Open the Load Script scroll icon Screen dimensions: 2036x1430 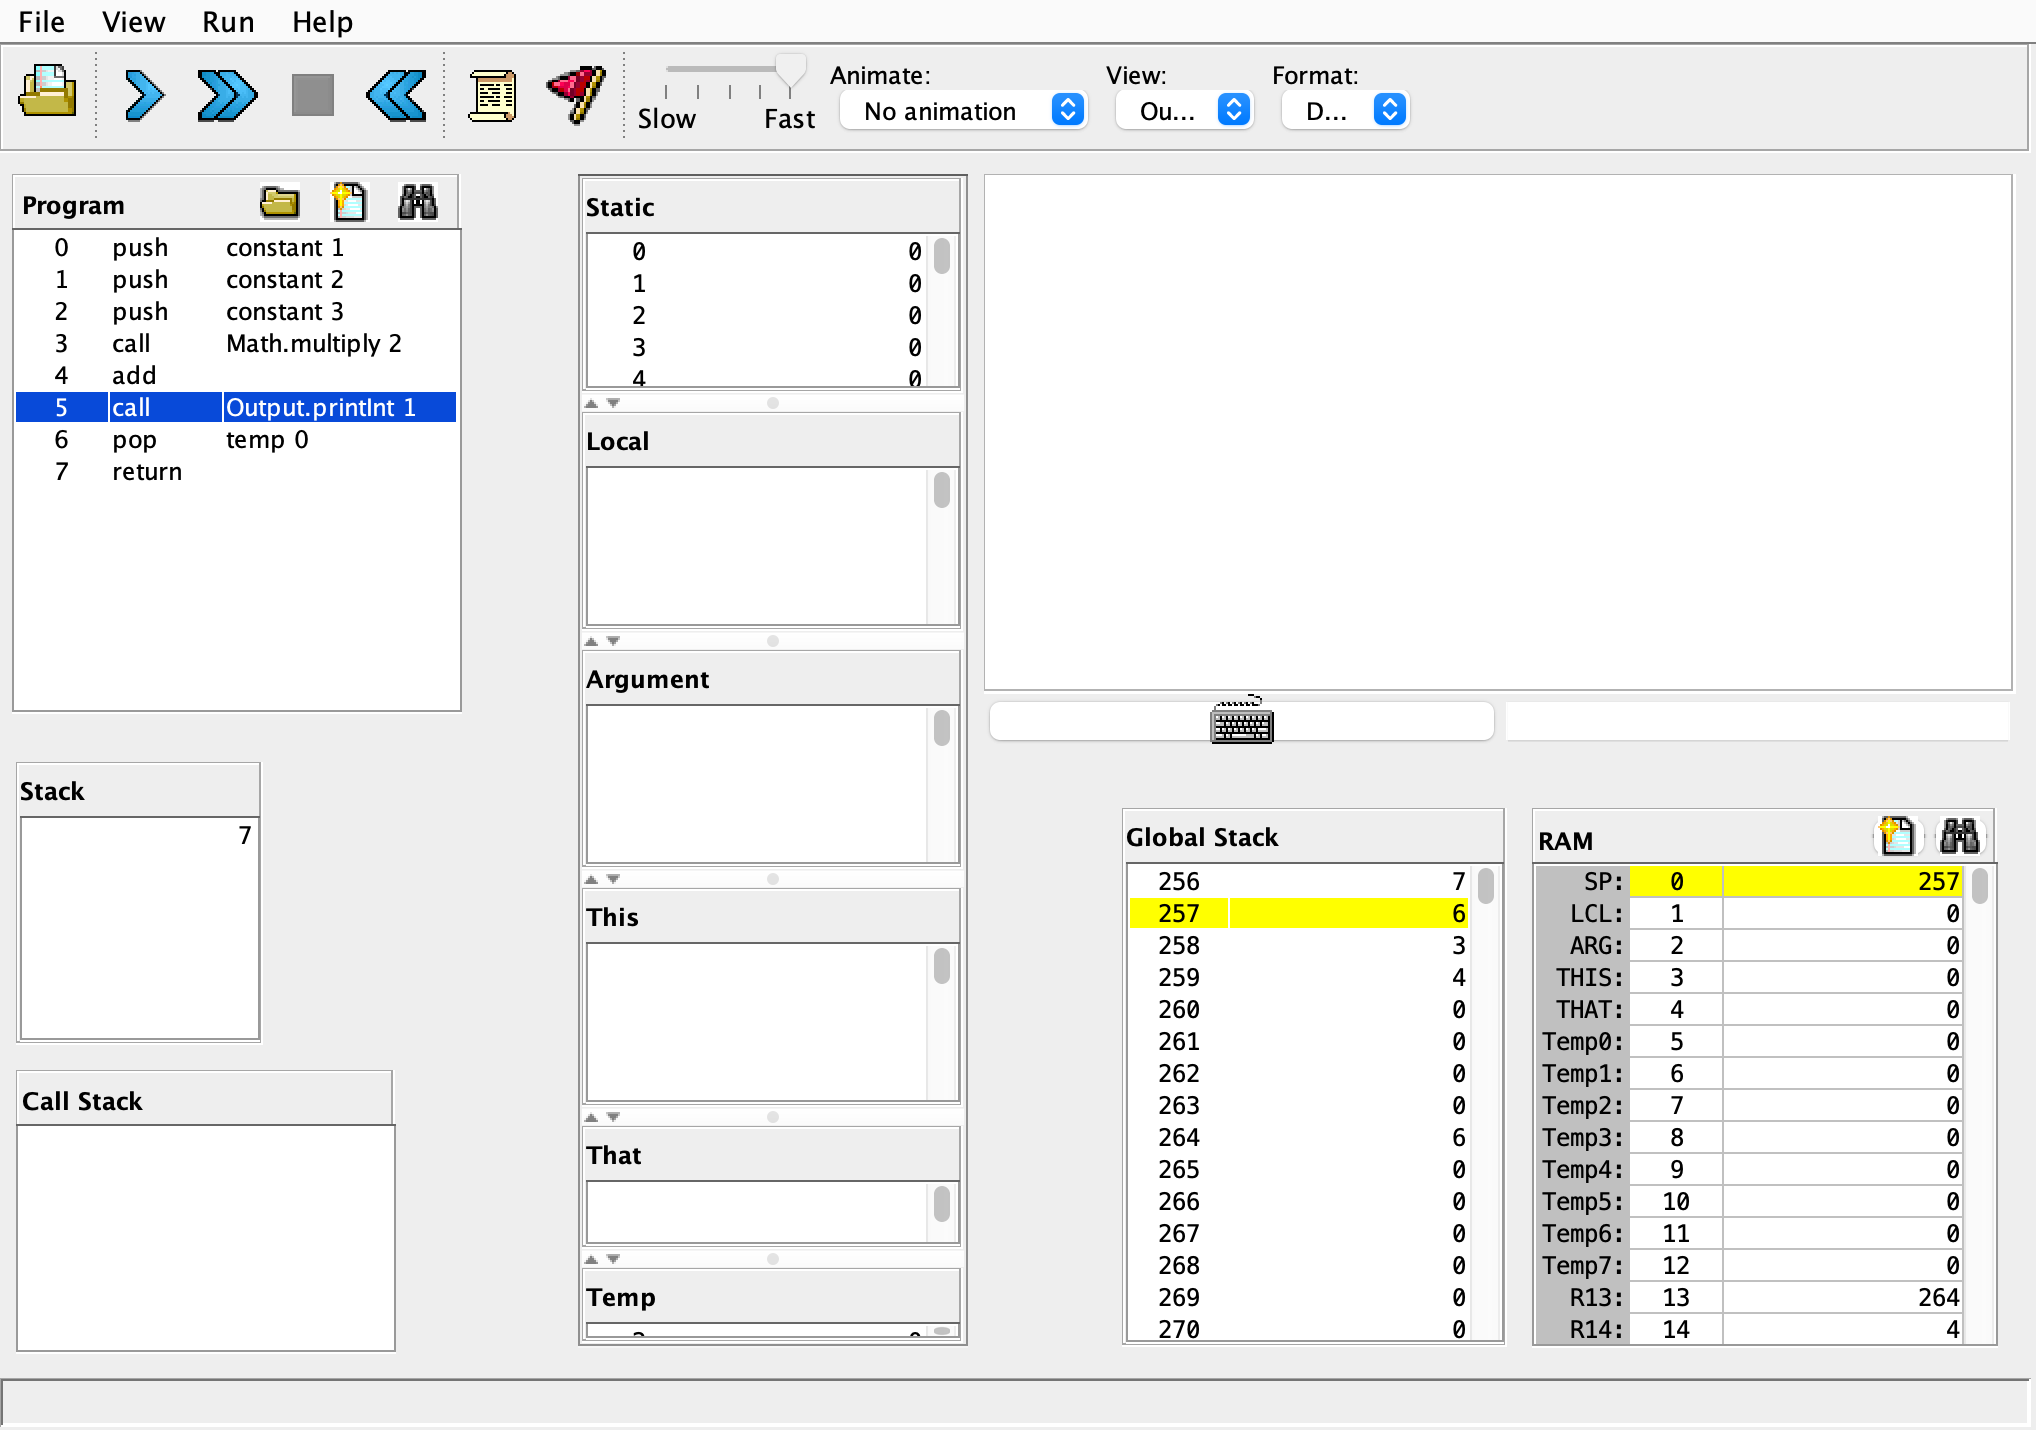(493, 96)
